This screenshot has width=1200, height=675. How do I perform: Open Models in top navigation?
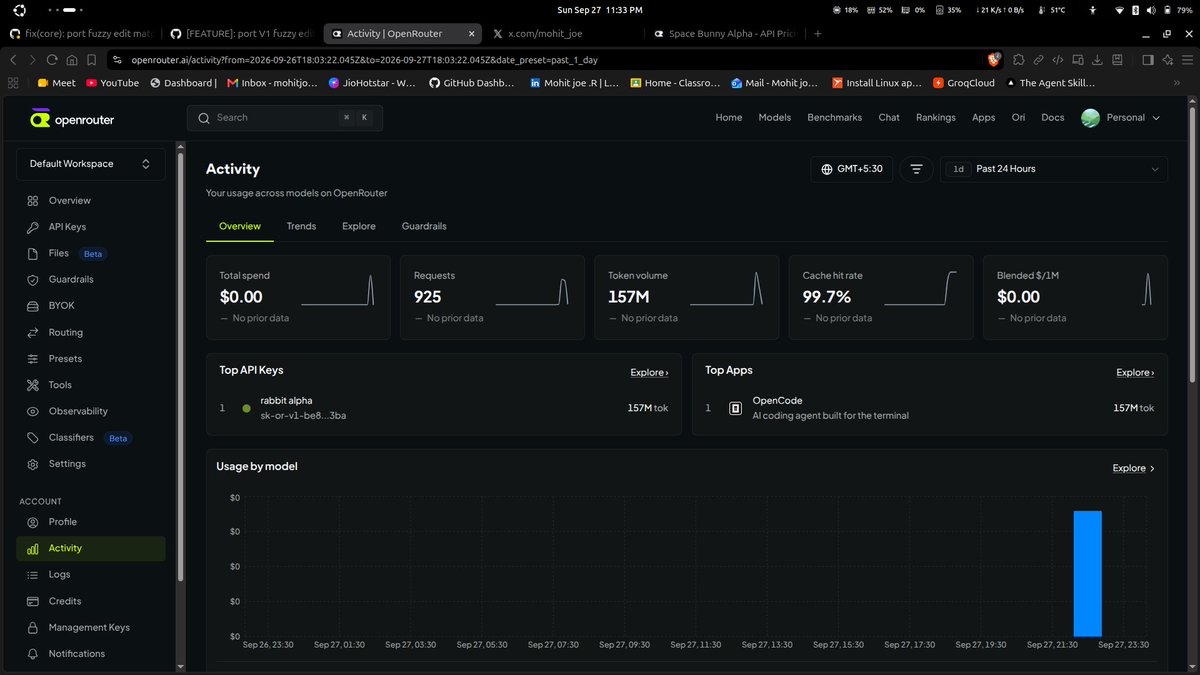click(775, 117)
